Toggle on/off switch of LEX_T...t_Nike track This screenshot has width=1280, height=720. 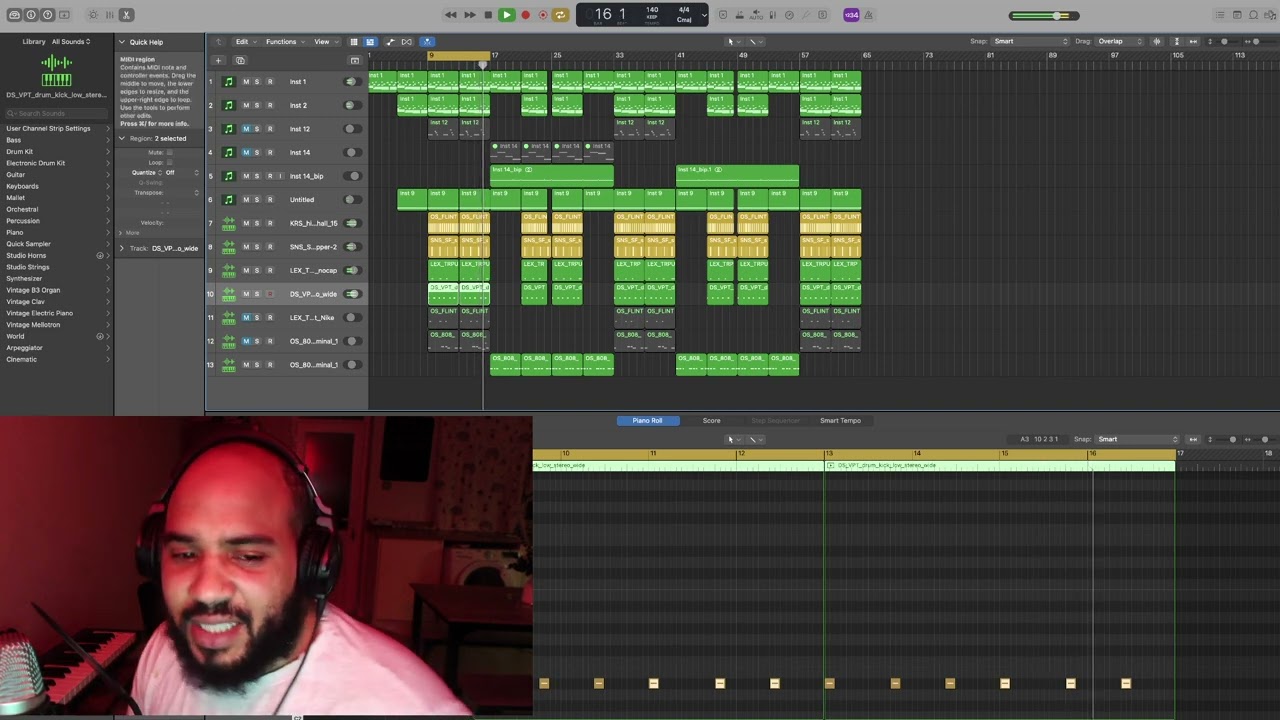pos(351,317)
